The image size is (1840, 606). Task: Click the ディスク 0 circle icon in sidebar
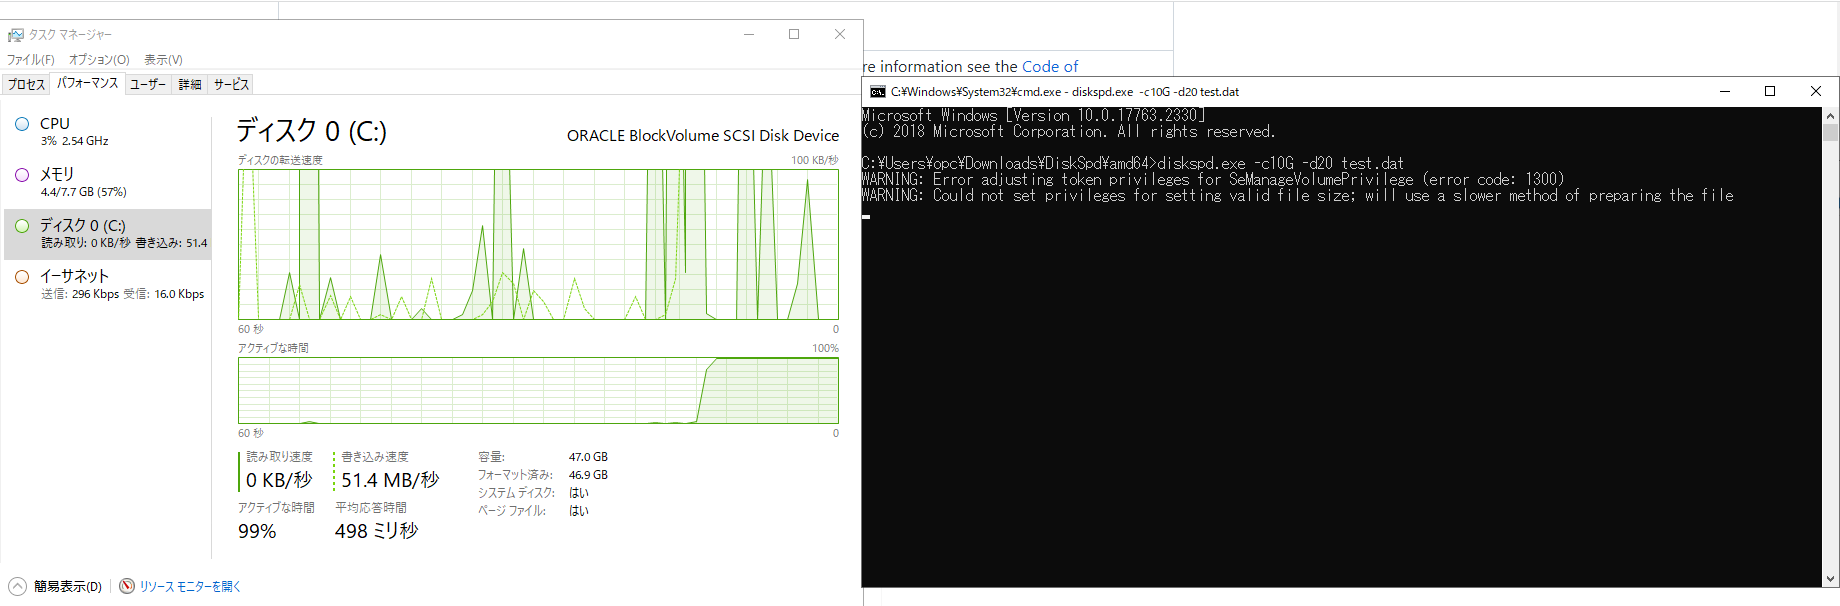click(22, 226)
